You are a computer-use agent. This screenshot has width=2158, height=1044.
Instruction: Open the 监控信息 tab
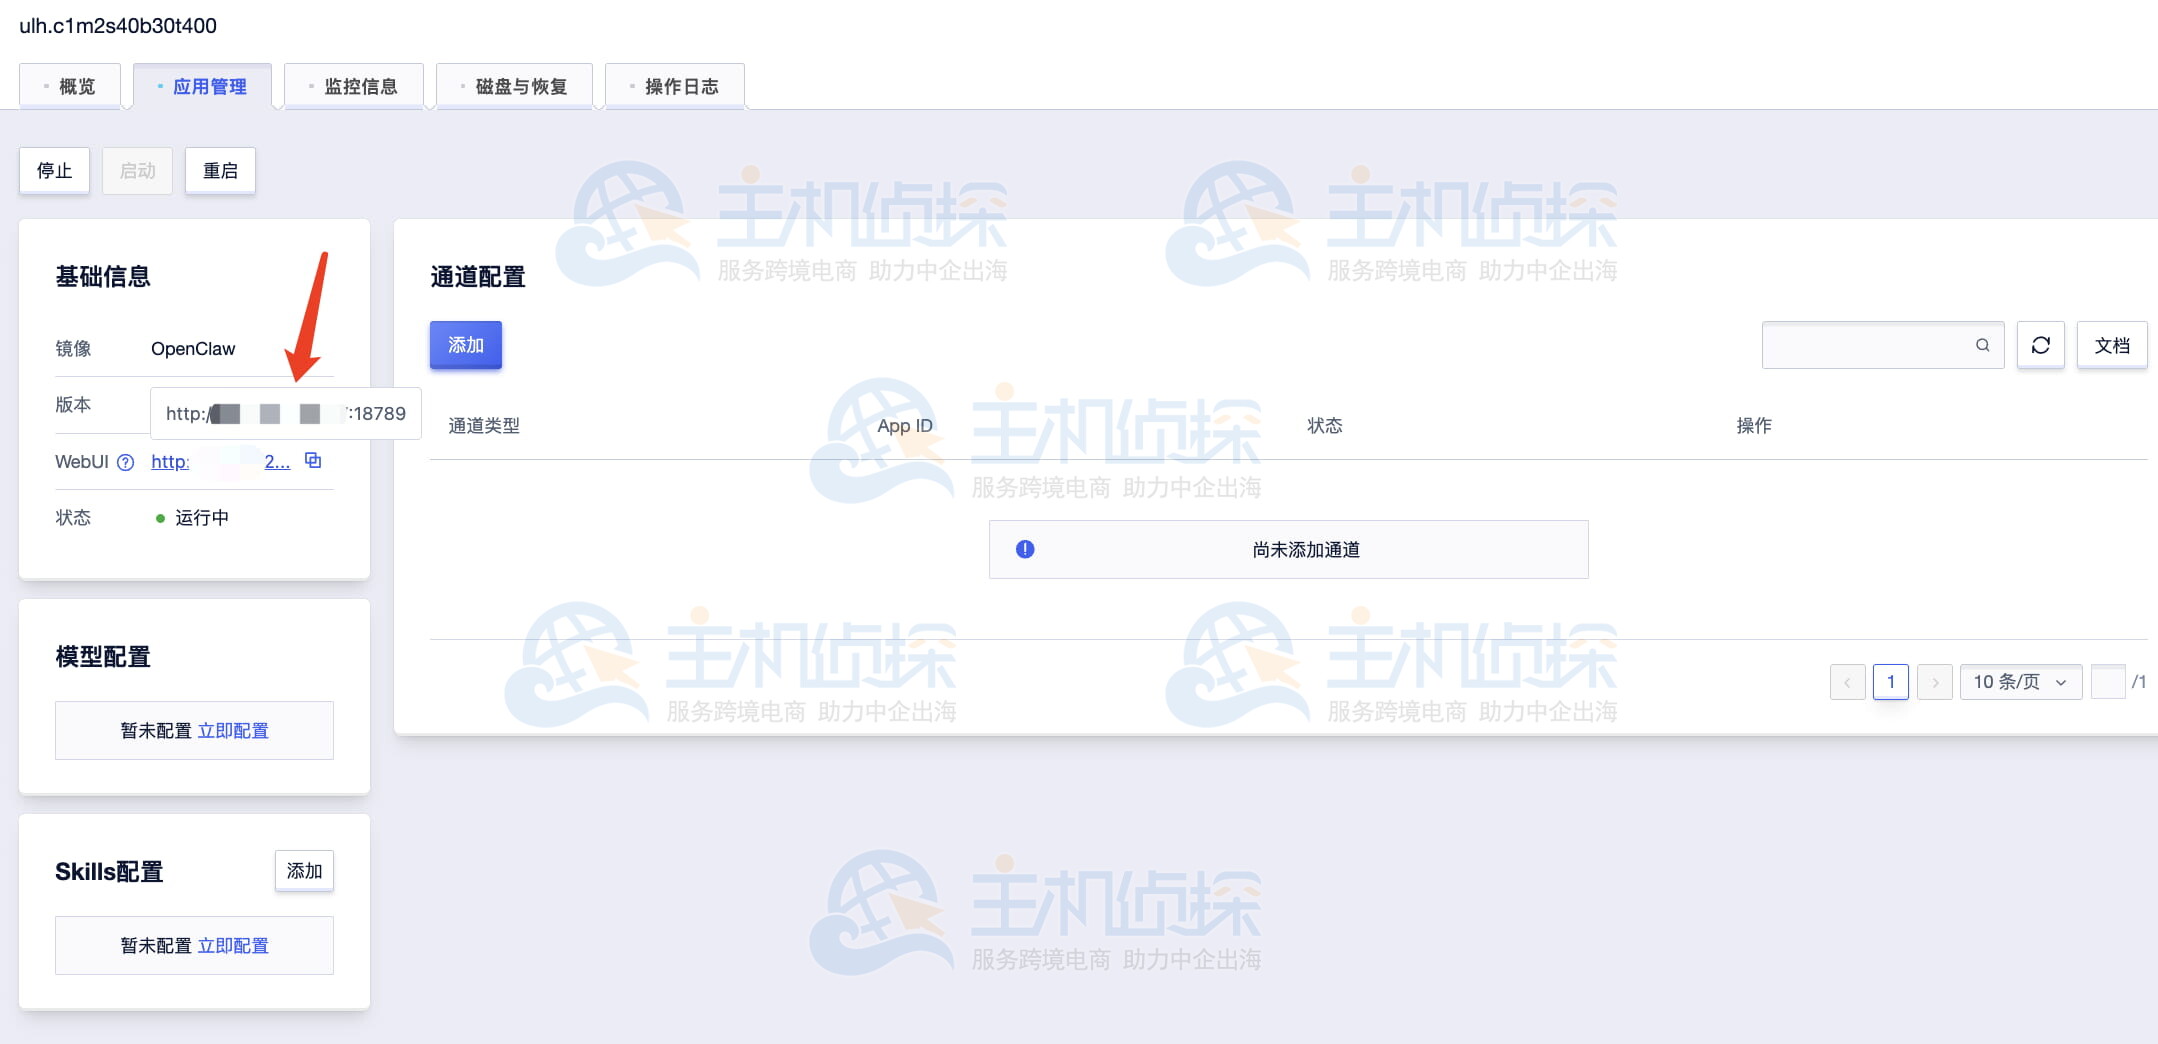point(354,86)
